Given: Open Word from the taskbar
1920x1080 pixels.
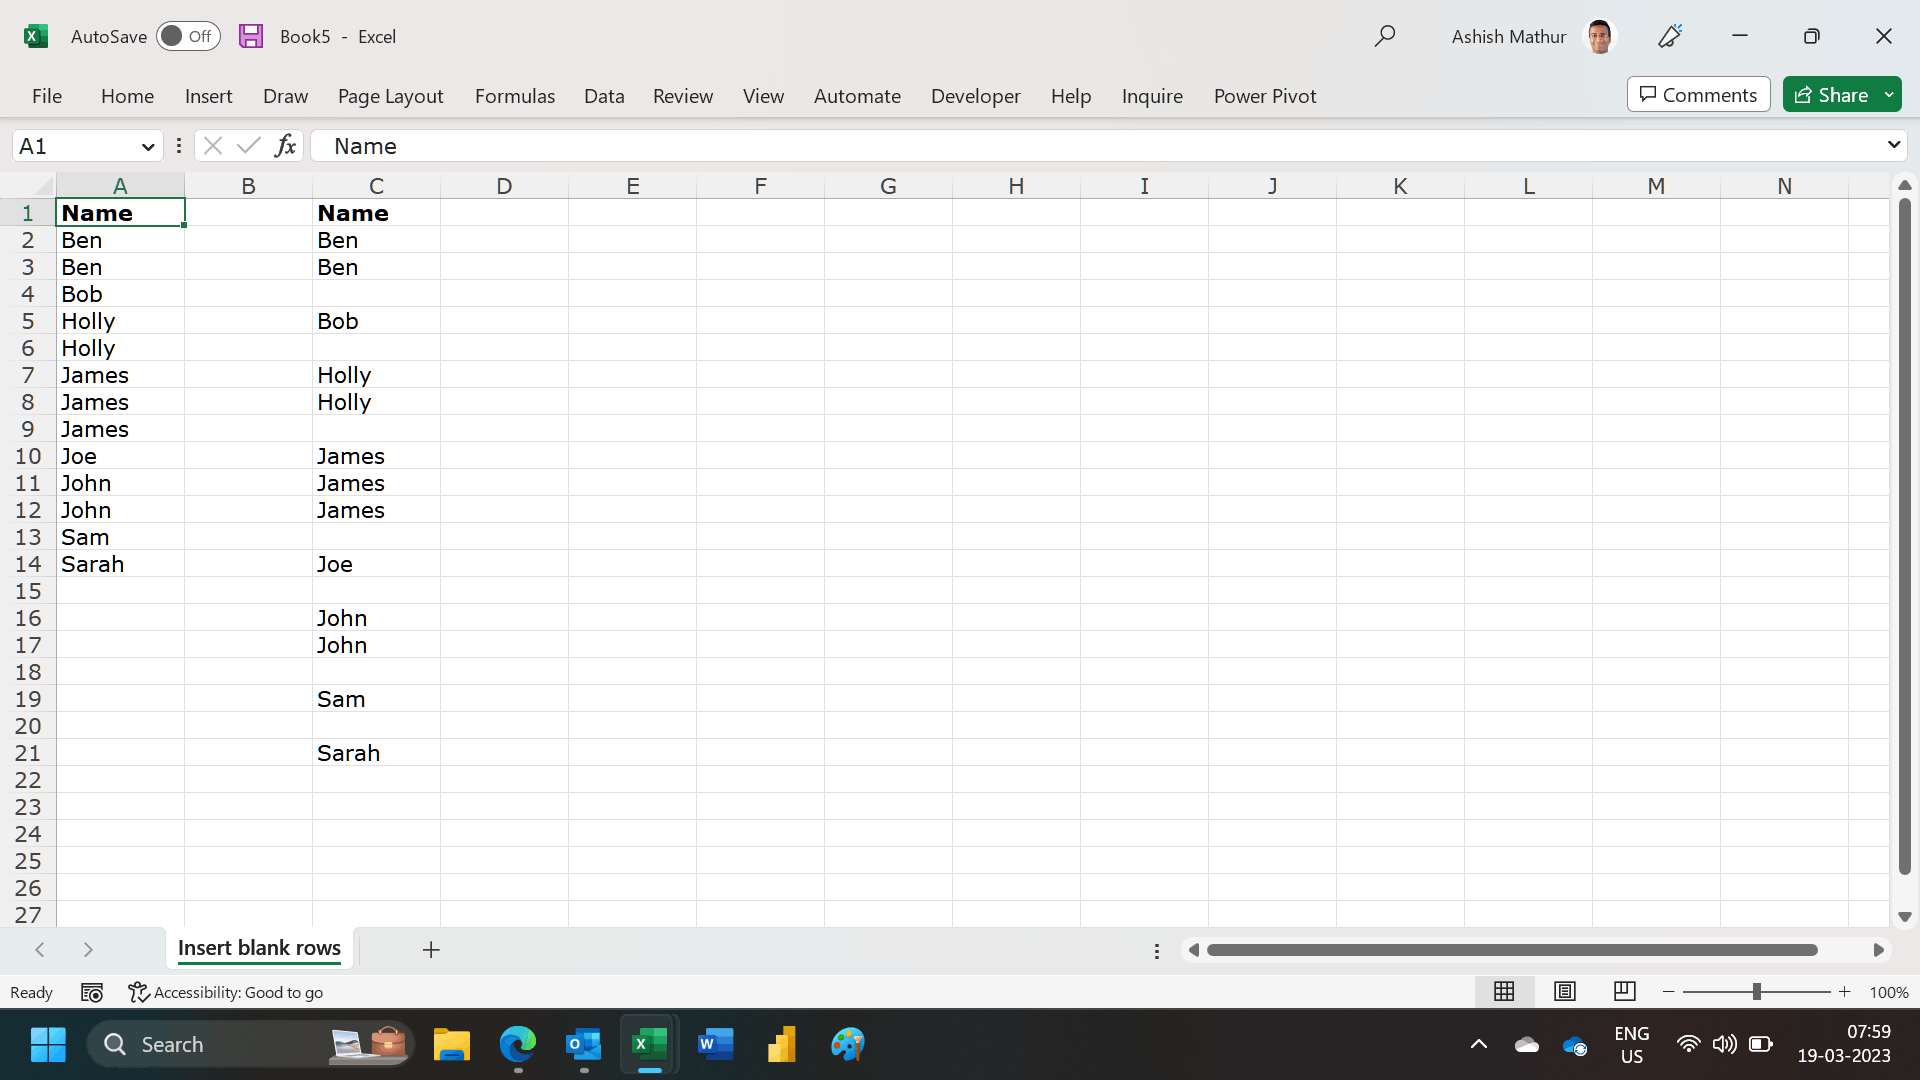Looking at the screenshot, I should (715, 1044).
